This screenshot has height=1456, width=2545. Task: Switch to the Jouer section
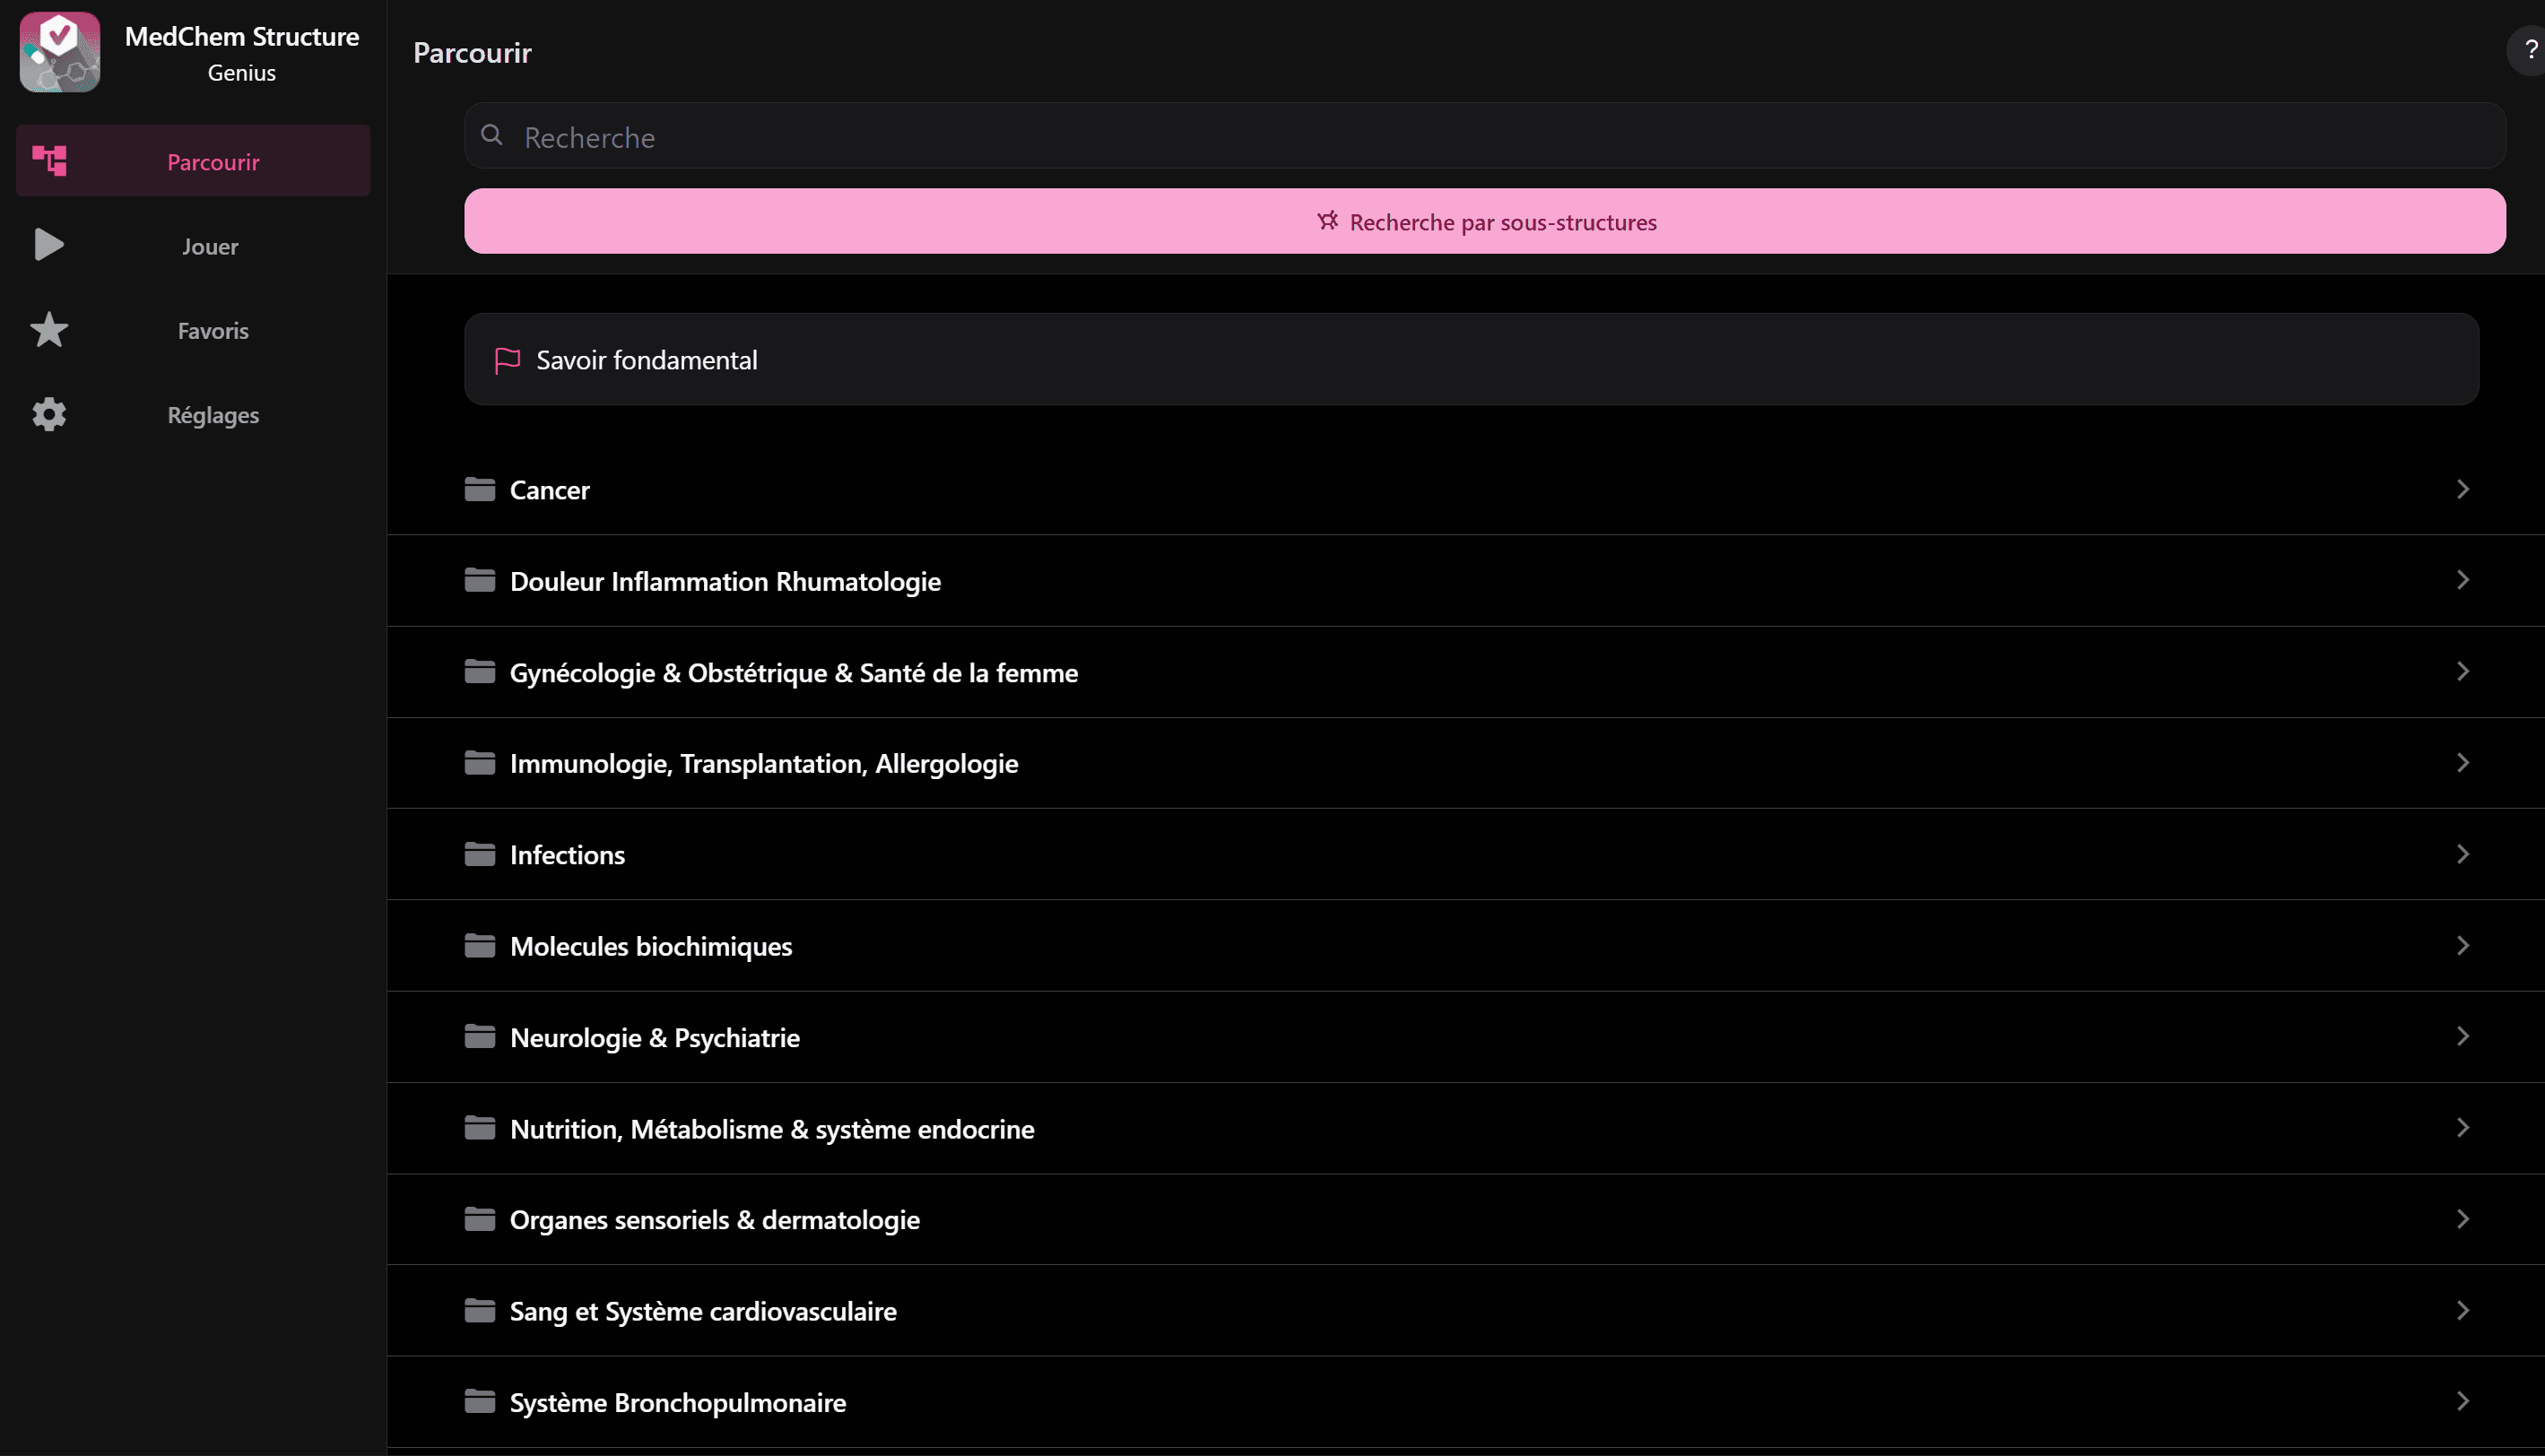click(x=193, y=245)
